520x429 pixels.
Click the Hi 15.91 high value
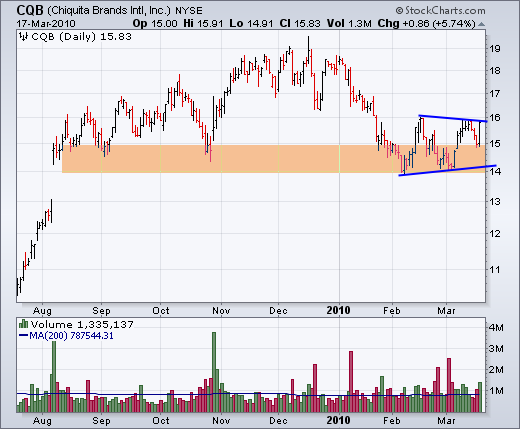[x=203, y=24]
